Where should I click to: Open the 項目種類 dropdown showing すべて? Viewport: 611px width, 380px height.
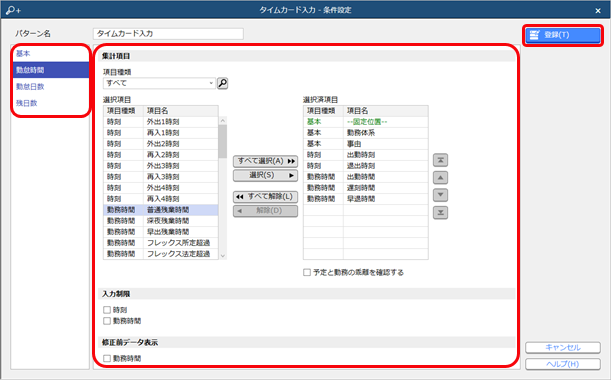pyautogui.click(x=159, y=83)
